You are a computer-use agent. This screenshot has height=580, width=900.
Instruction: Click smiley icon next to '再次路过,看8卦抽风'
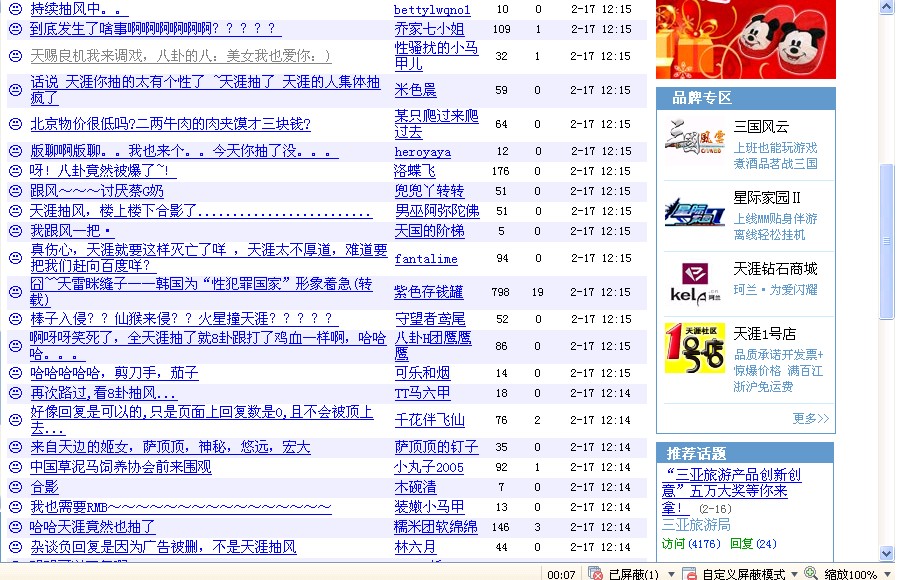click(x=16, y=393)
